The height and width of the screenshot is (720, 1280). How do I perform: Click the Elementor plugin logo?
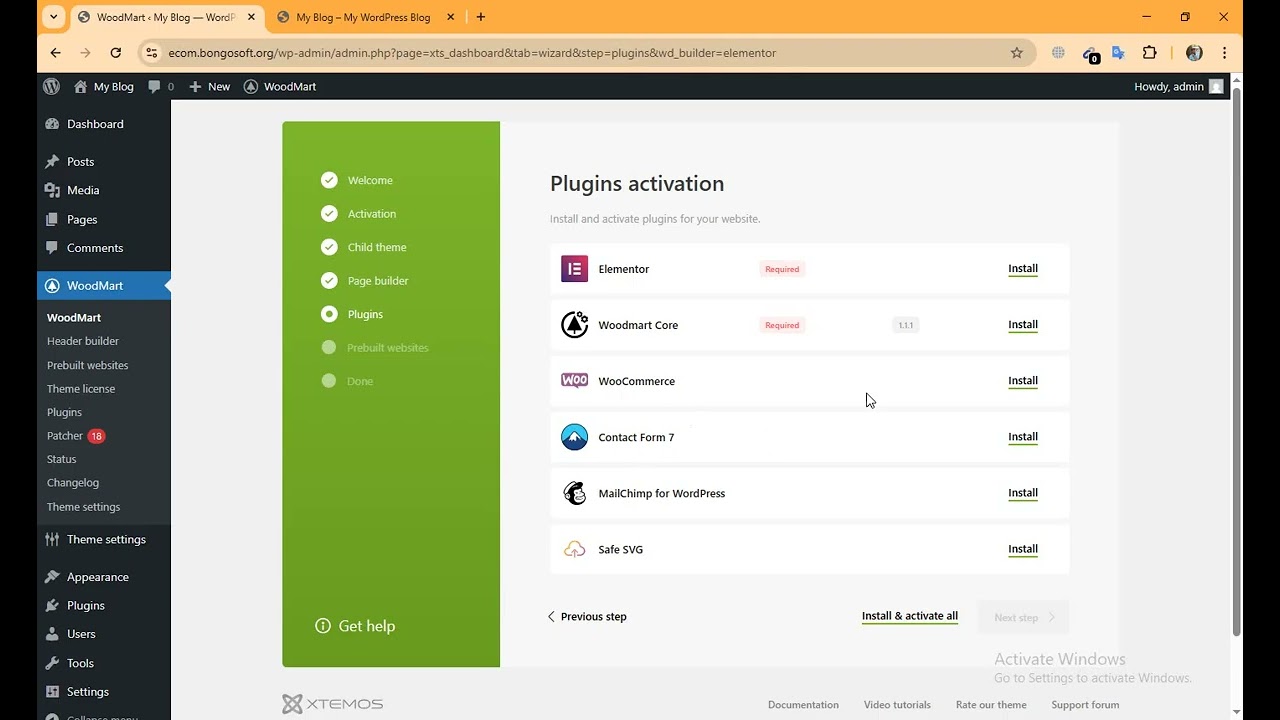(x=575, y=269)
